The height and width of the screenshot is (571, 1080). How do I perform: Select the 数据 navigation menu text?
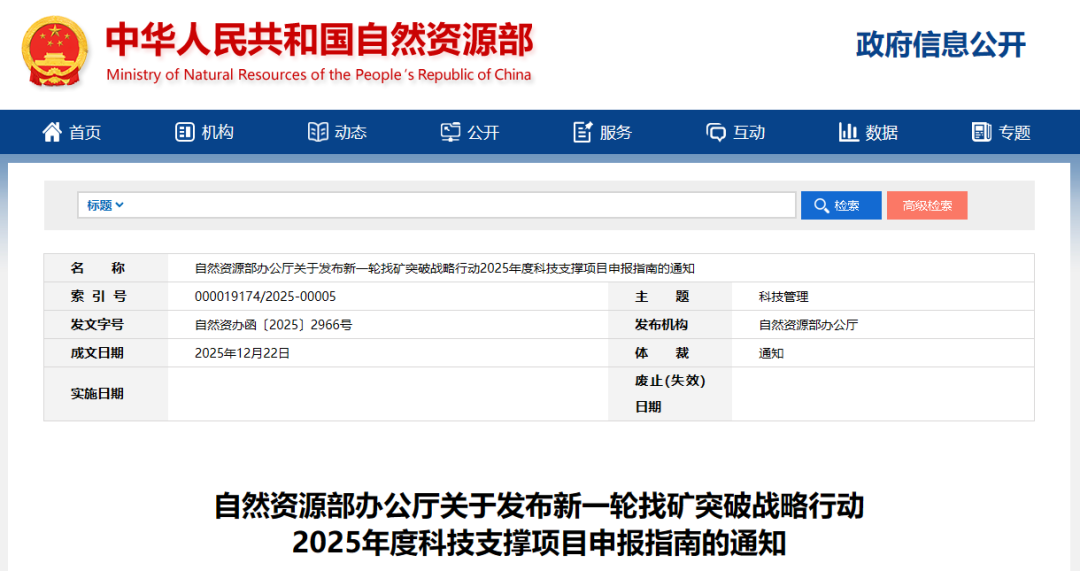pos(882,132)
